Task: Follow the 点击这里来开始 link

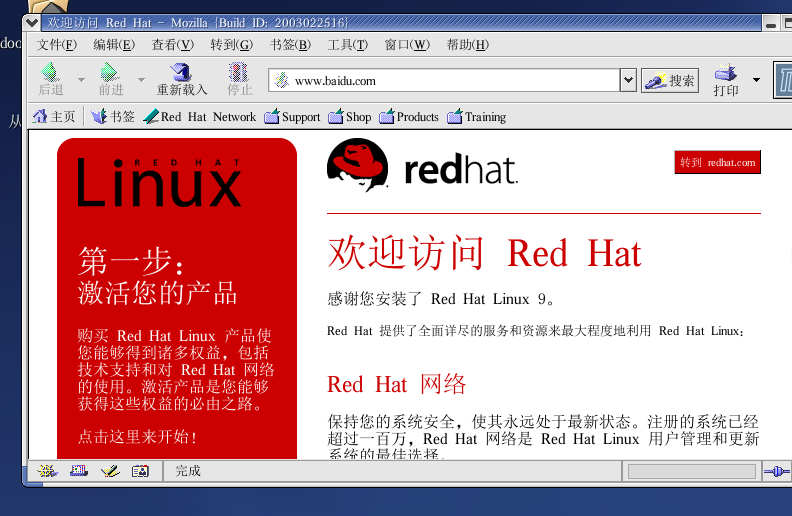Action: tap(137, 437)
